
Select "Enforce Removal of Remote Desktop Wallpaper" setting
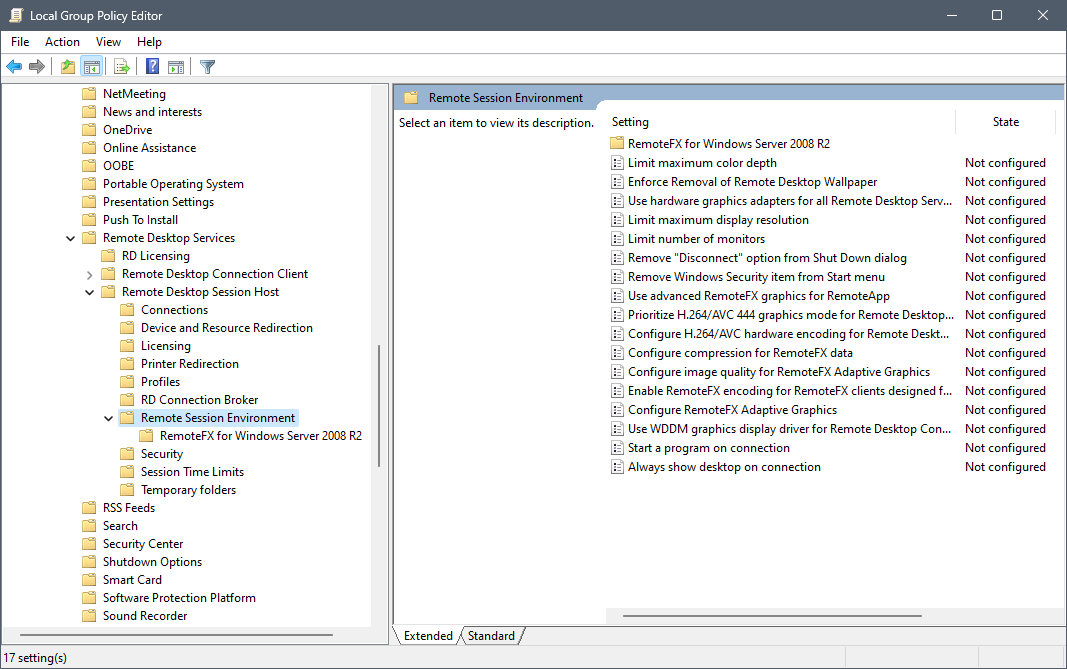752,182
